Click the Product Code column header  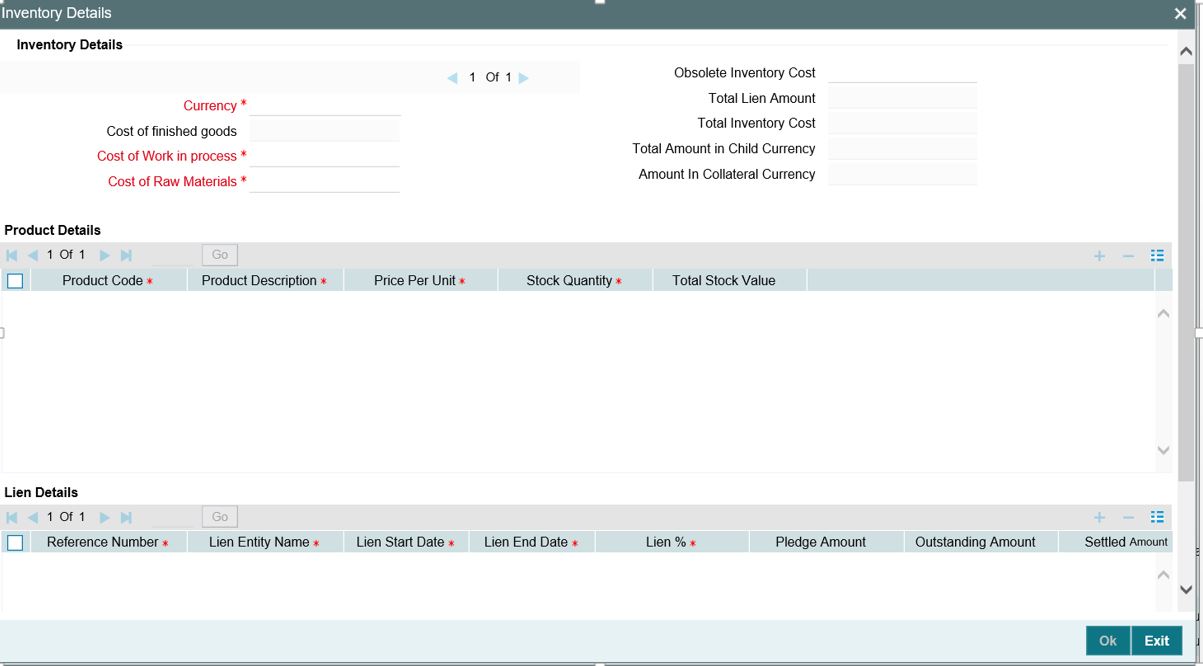pos(109,281)
